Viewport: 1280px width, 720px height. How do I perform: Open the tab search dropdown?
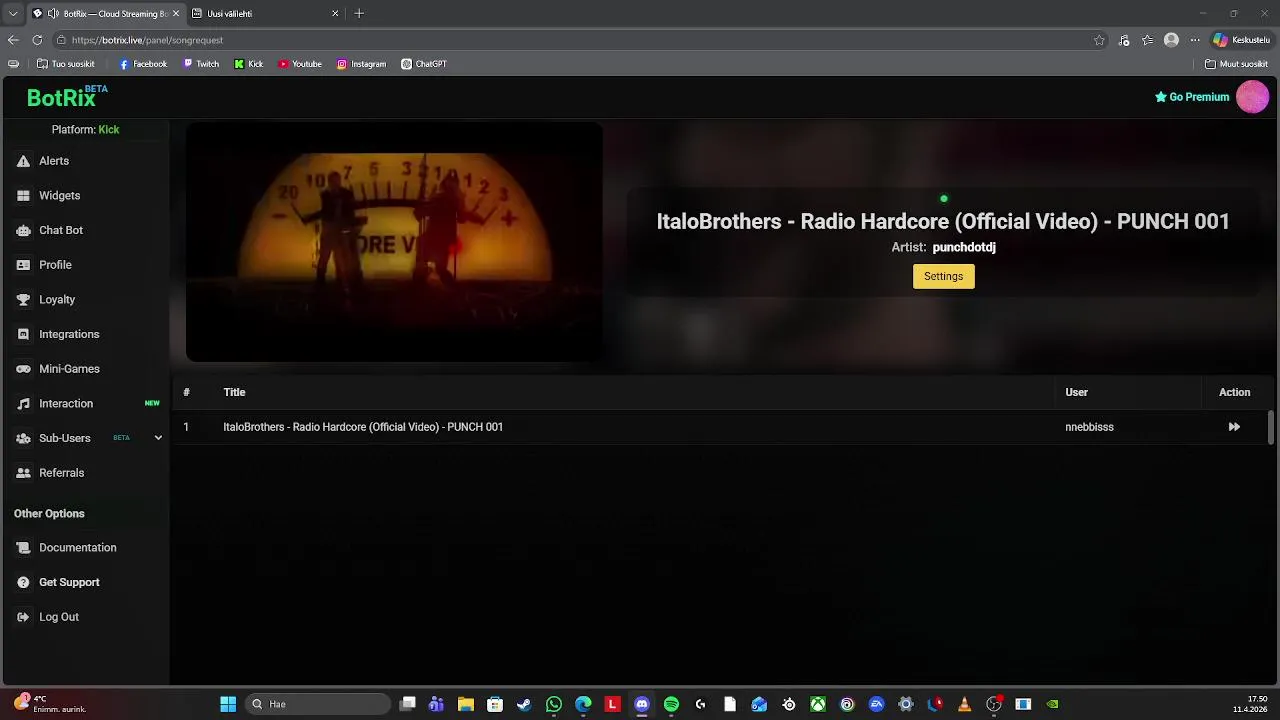point(13,14)
